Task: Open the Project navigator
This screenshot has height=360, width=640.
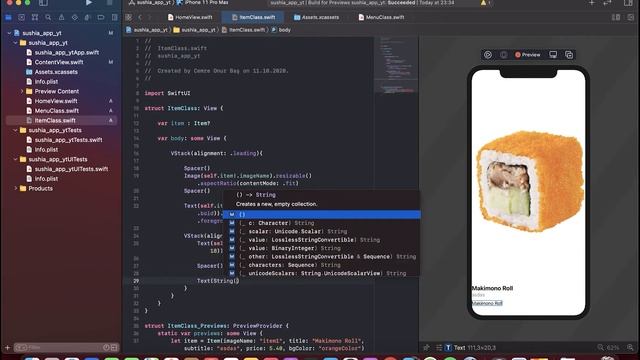Action: (8, 18)
